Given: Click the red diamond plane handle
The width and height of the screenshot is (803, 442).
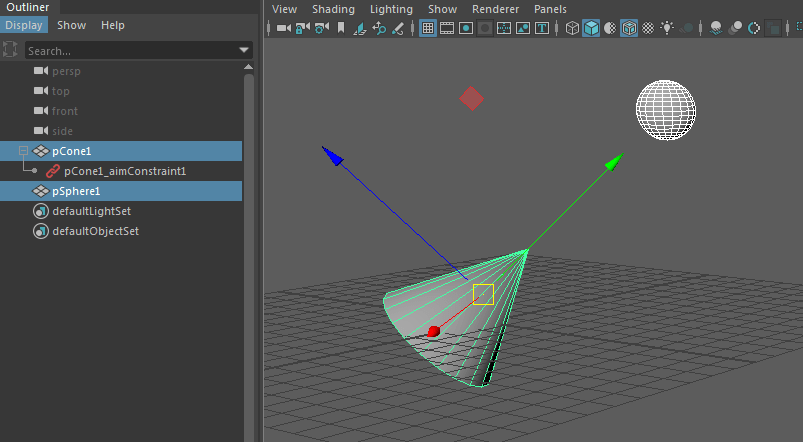Looking at the screenshot, I should (x=472, y=98).
